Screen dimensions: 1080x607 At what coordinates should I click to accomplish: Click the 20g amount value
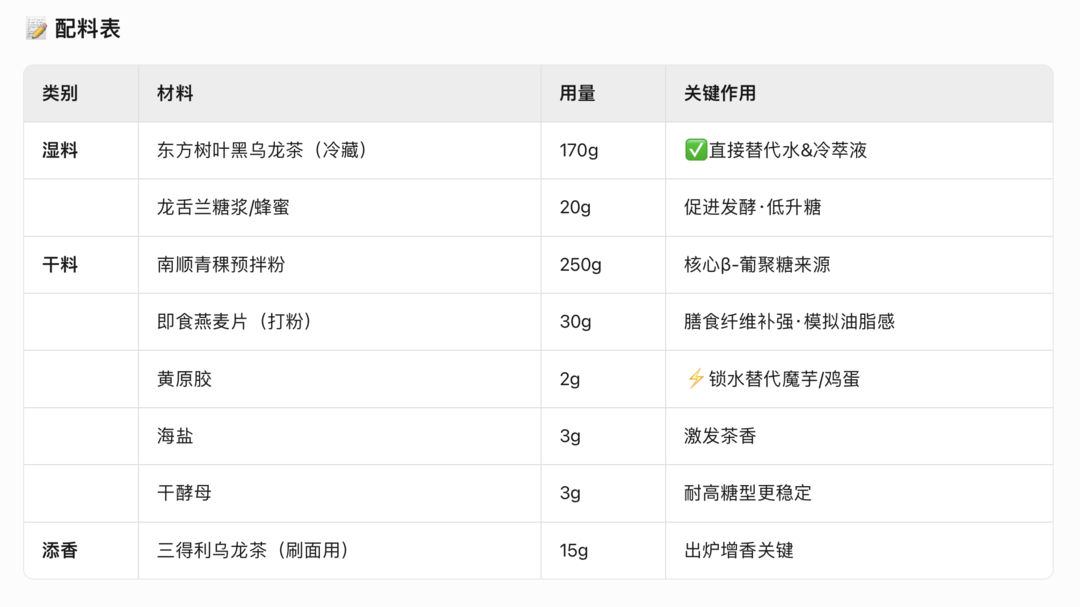[575, 207]
